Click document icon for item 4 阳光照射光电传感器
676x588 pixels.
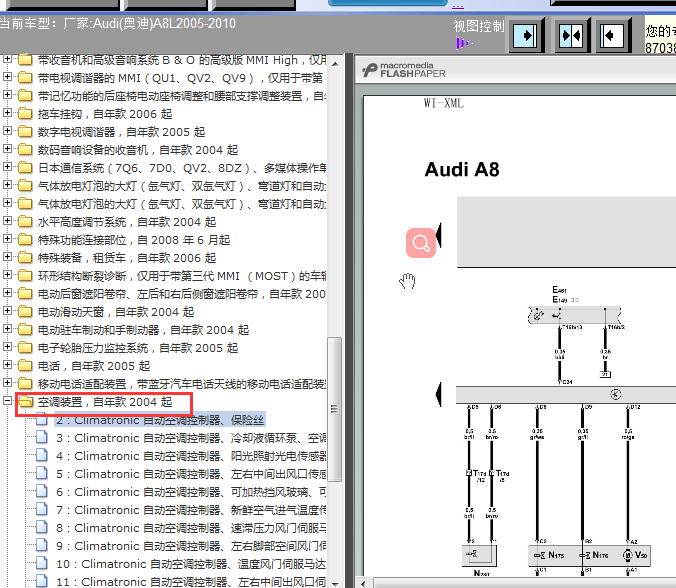point(42,456)
